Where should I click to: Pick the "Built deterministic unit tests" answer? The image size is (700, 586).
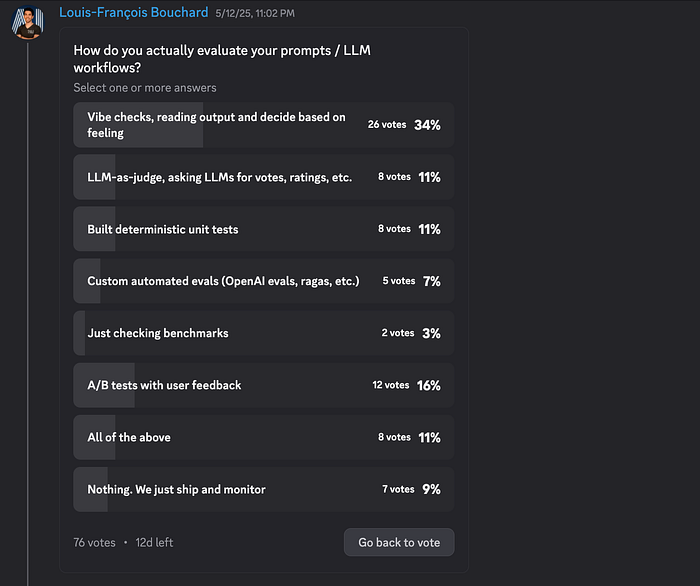coord(162,229)
